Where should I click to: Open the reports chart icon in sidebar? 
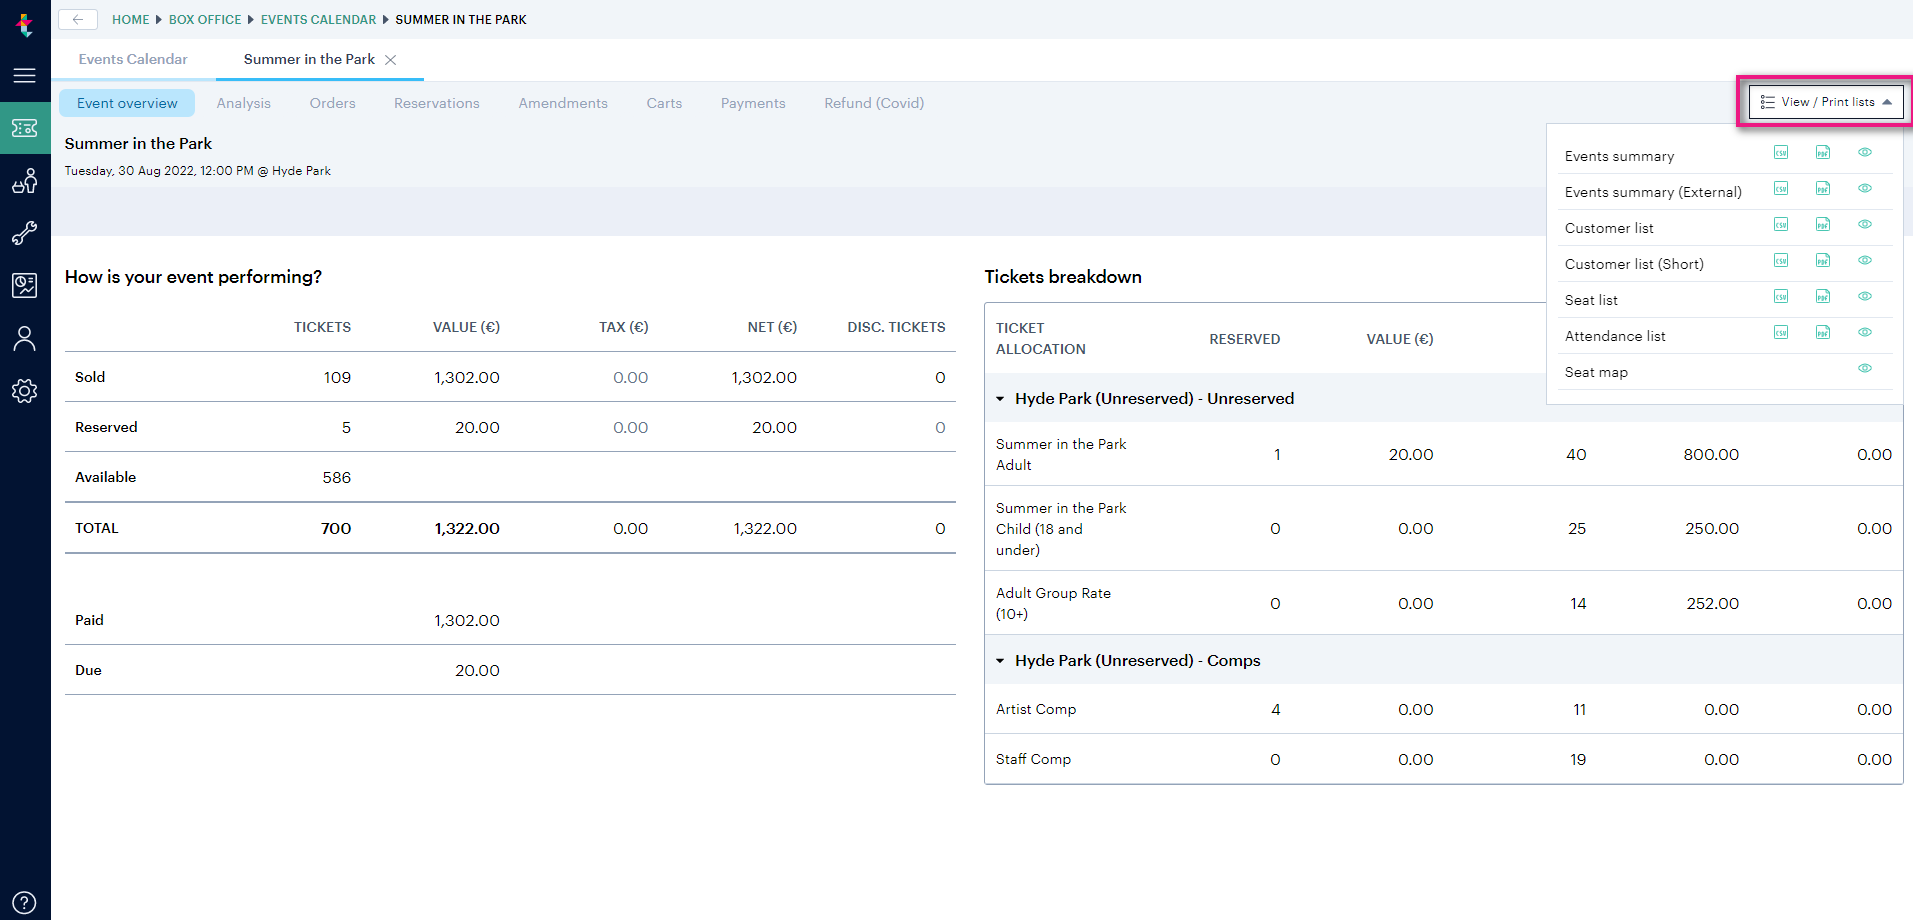pos(24,285)
